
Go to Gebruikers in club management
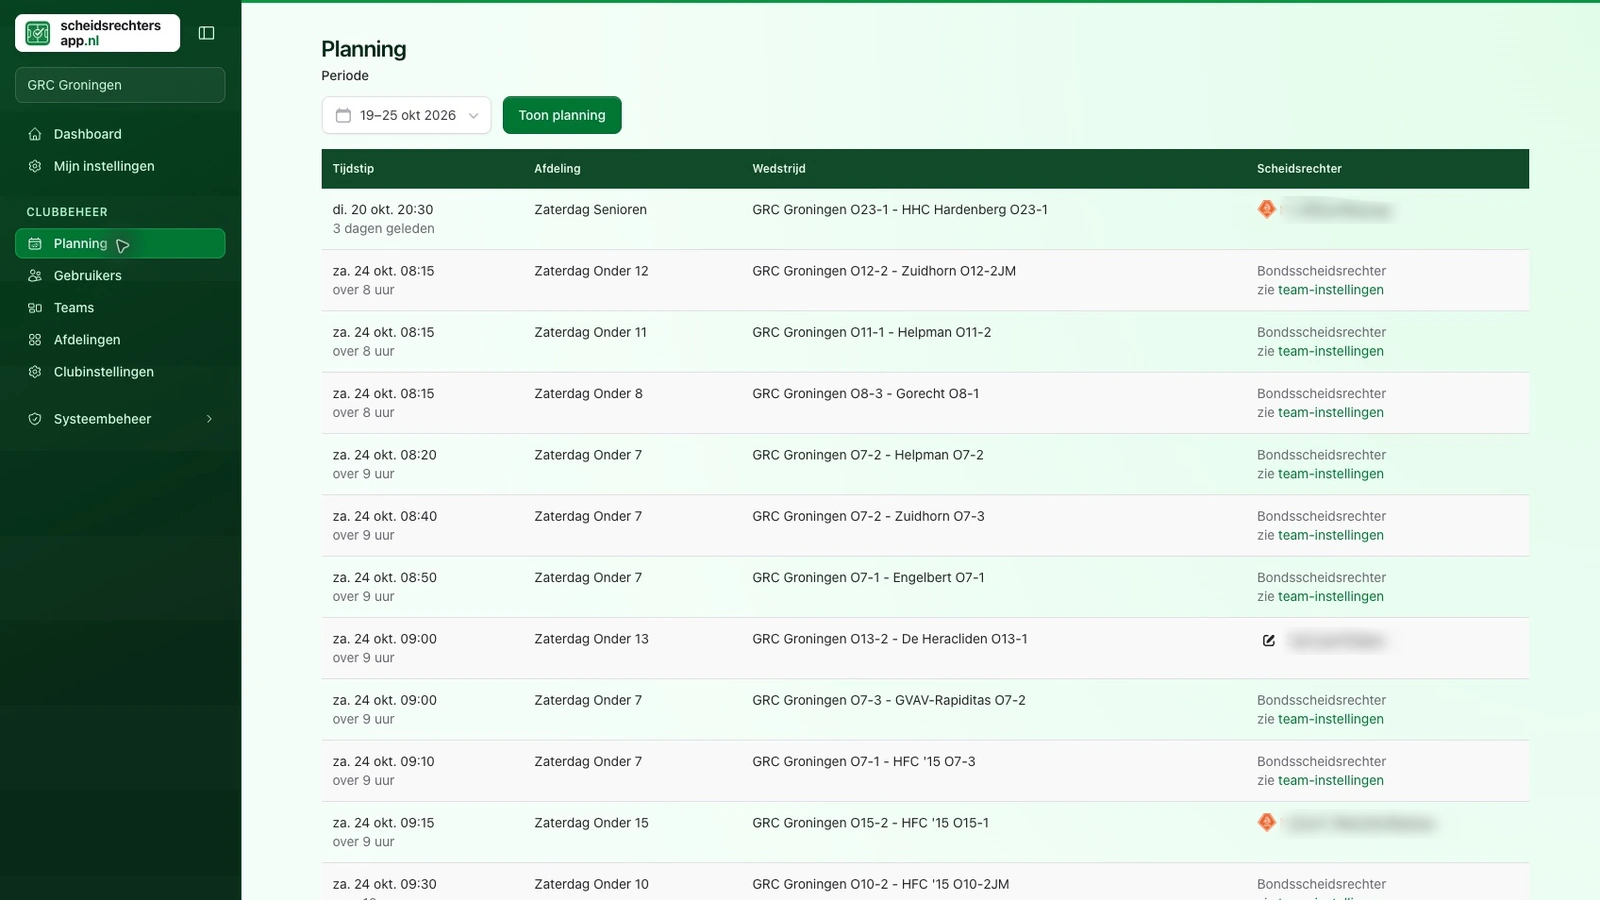(x=120, y=276)
